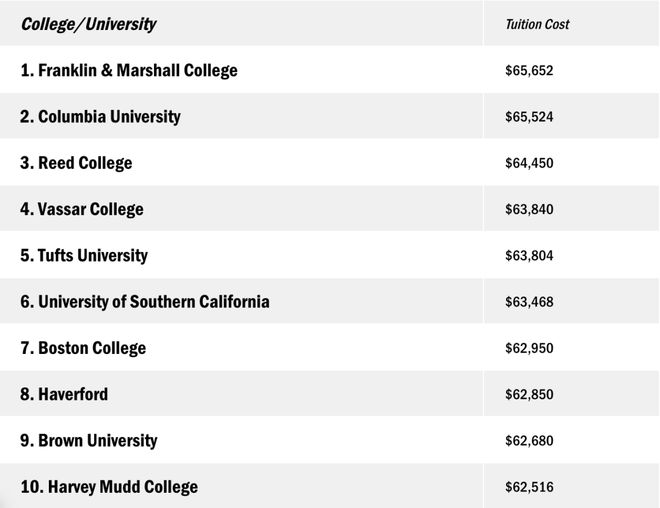Select University of Southern California entry
The height and width of the screenshot is (508, 660).
(145, 302)
